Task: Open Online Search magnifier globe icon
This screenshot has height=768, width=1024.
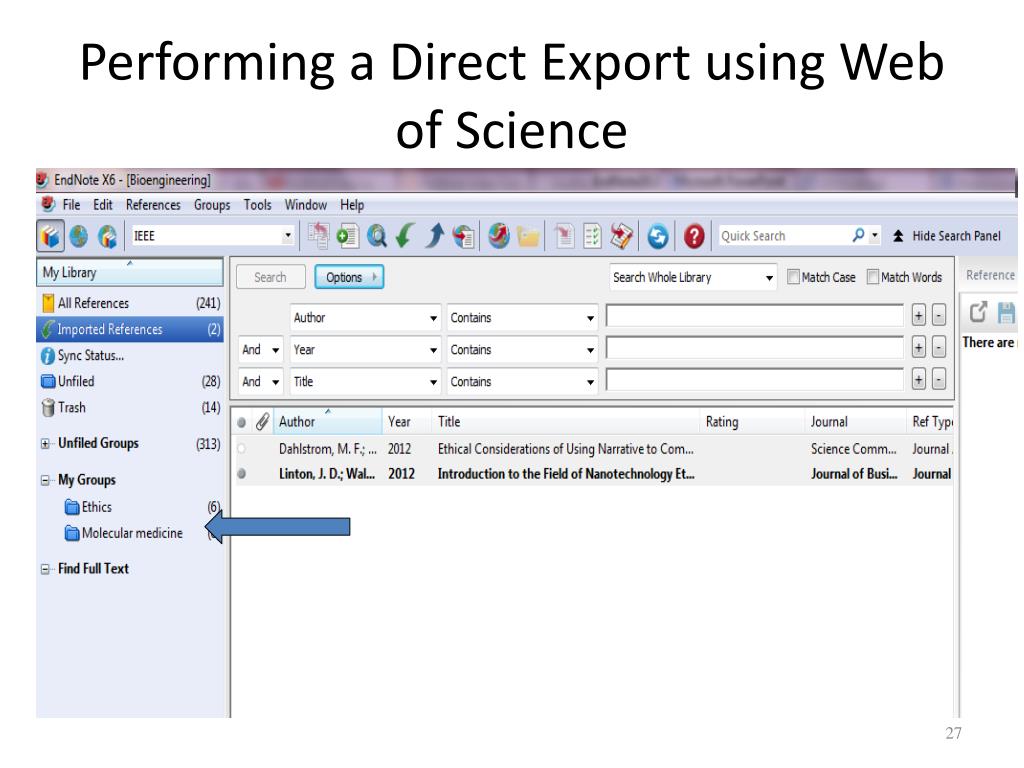Action: 376,236
